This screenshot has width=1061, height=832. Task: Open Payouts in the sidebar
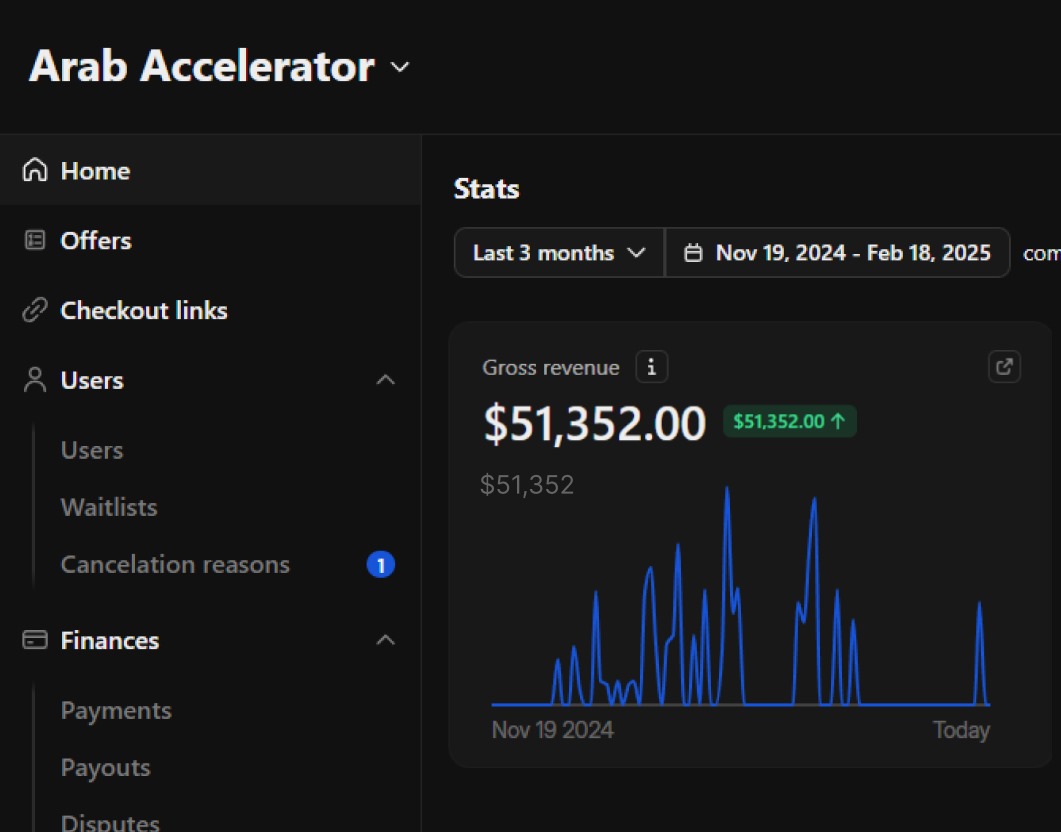[105, 767]
